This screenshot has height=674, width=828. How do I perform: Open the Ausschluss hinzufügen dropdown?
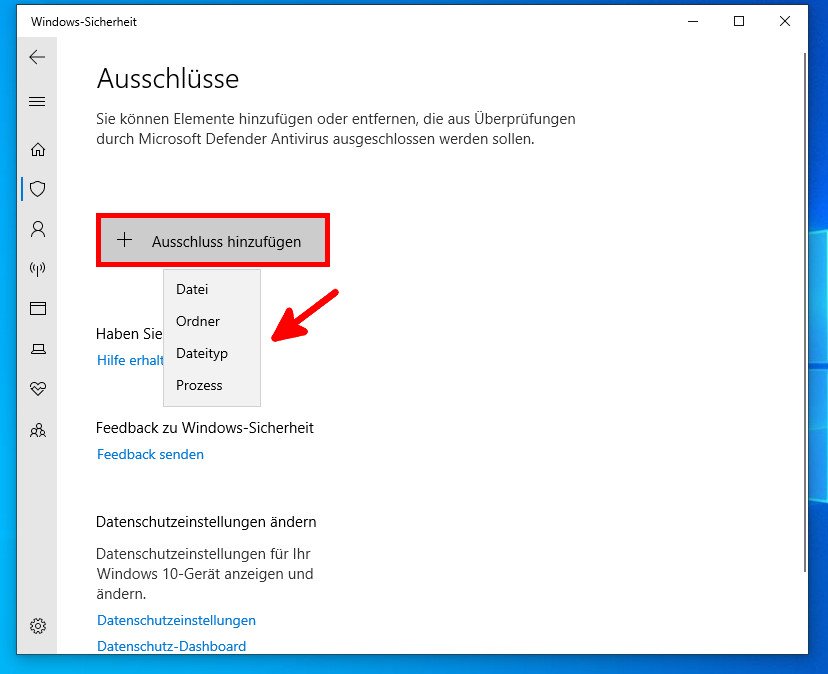tap(212, 240)
